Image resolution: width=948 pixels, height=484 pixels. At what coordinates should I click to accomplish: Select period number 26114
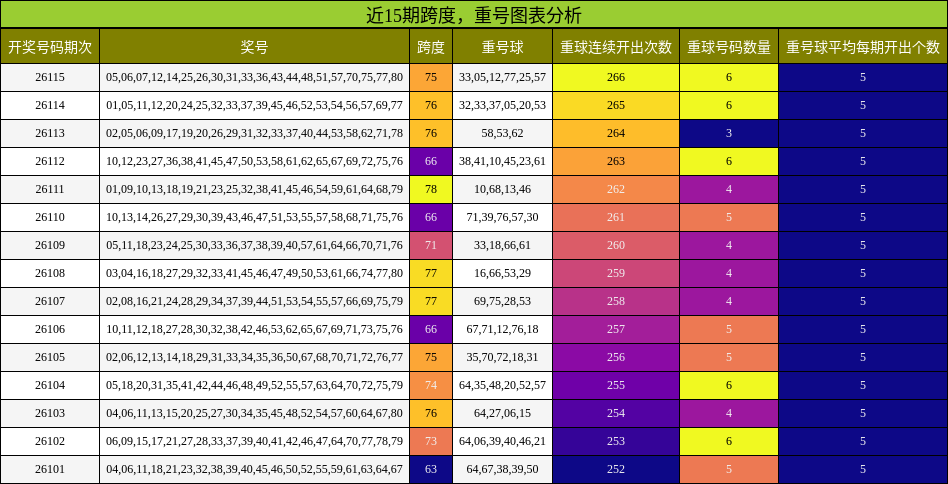[x=50, y=105]
